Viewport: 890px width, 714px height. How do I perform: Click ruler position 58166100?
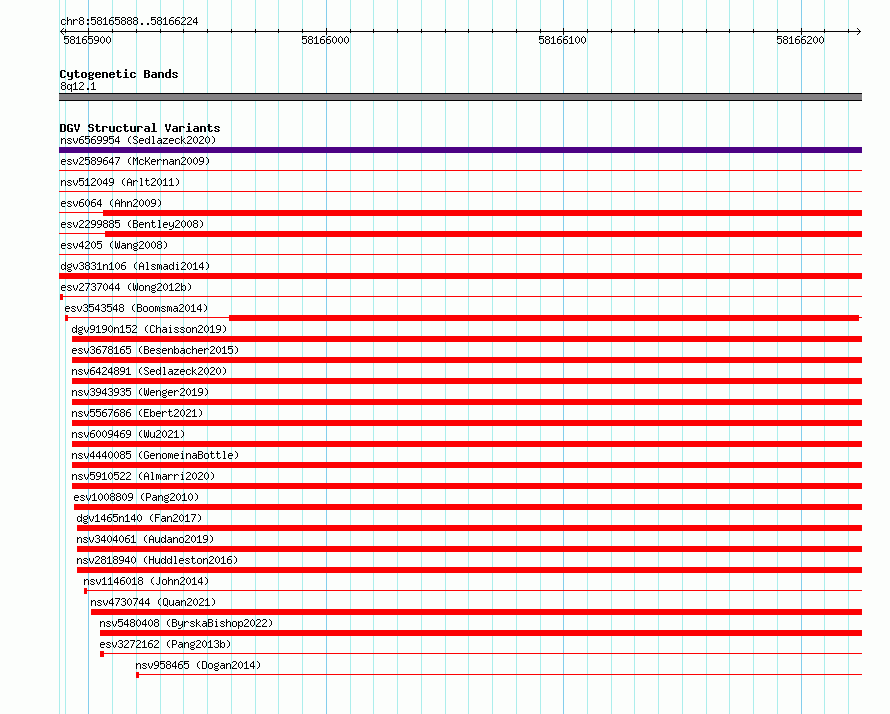562,40
